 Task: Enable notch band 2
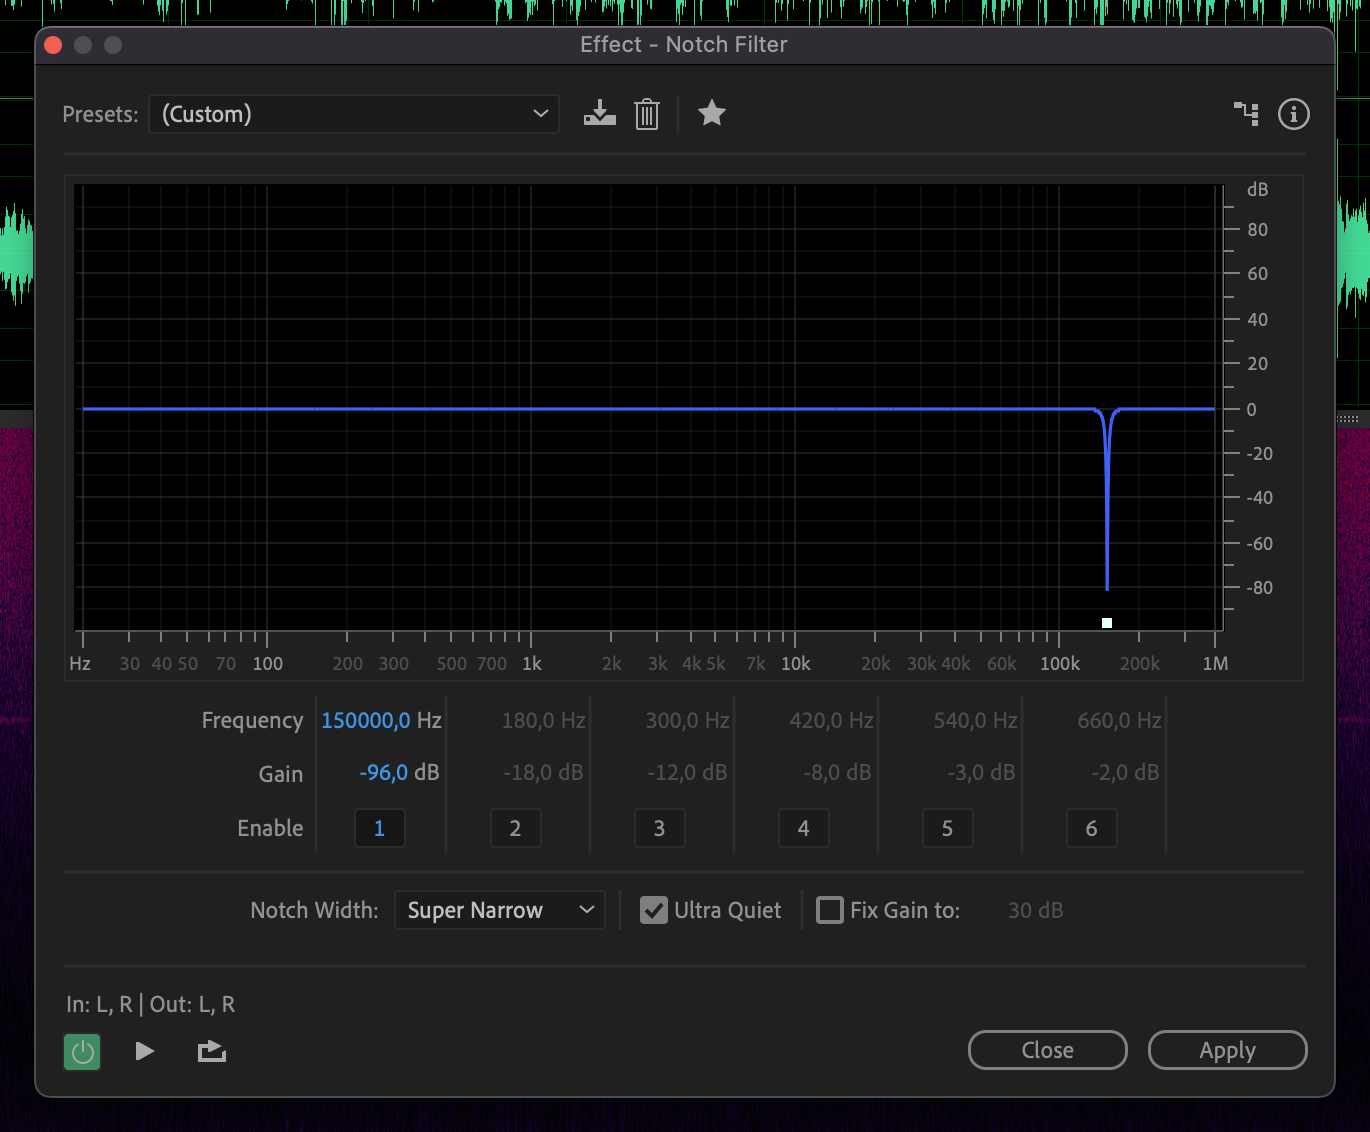pos(516,828)
